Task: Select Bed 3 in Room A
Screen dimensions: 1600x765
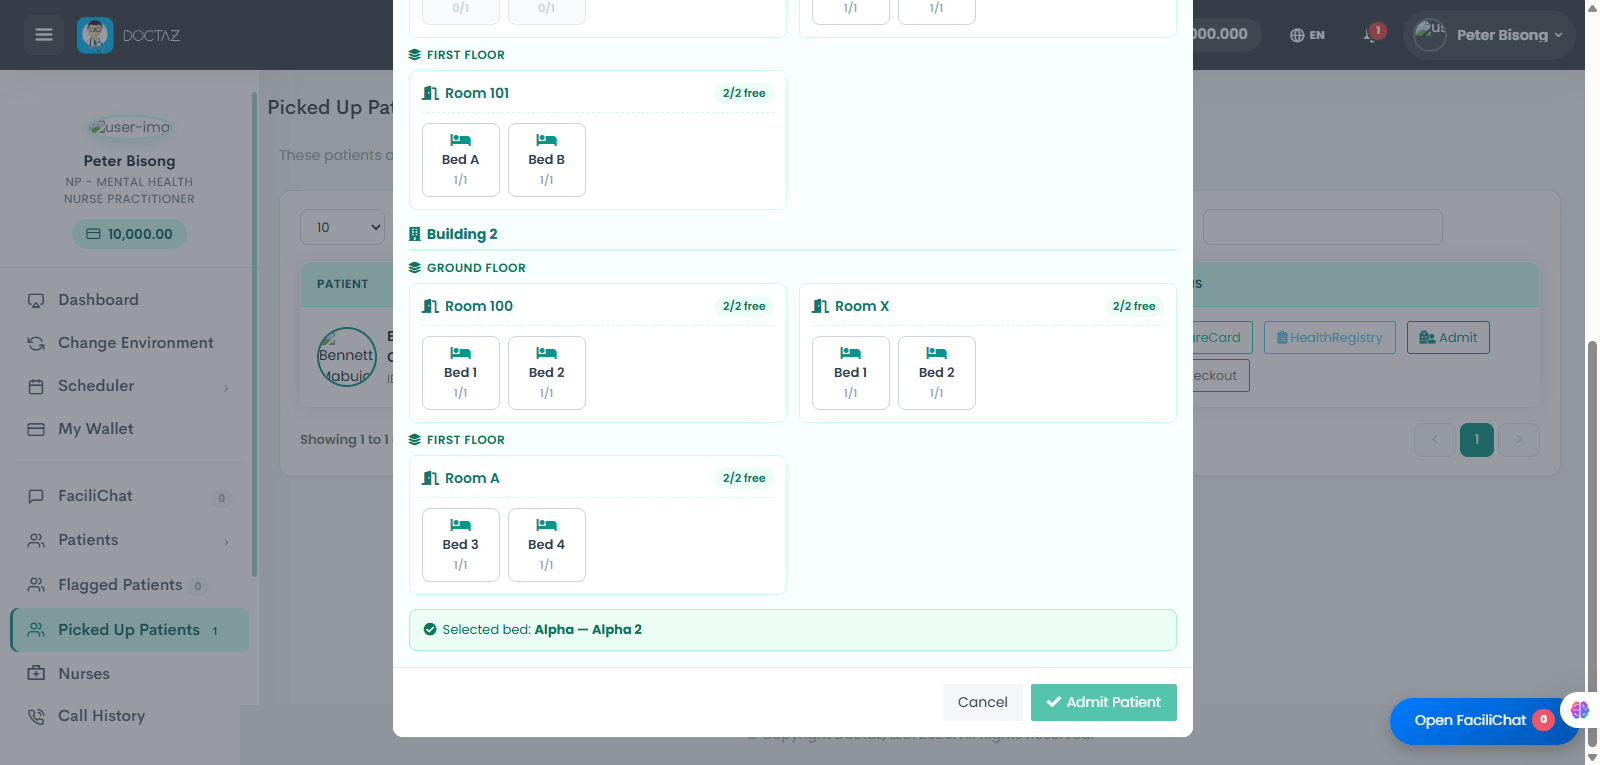Action: [x=460, y=545]
